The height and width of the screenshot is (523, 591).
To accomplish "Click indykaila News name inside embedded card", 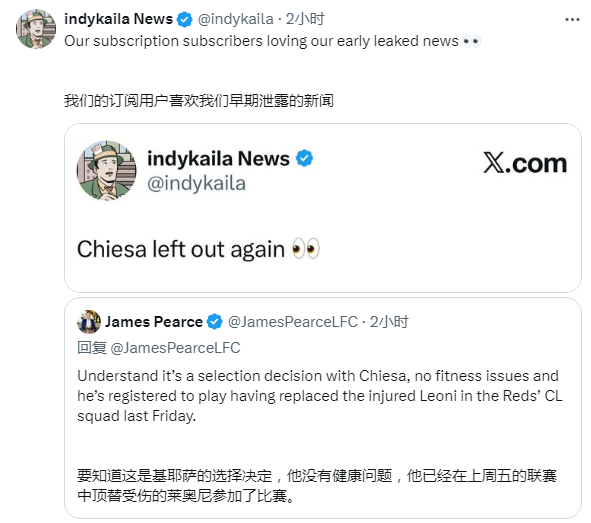I will pyautogui.click(x=218, y=158).
